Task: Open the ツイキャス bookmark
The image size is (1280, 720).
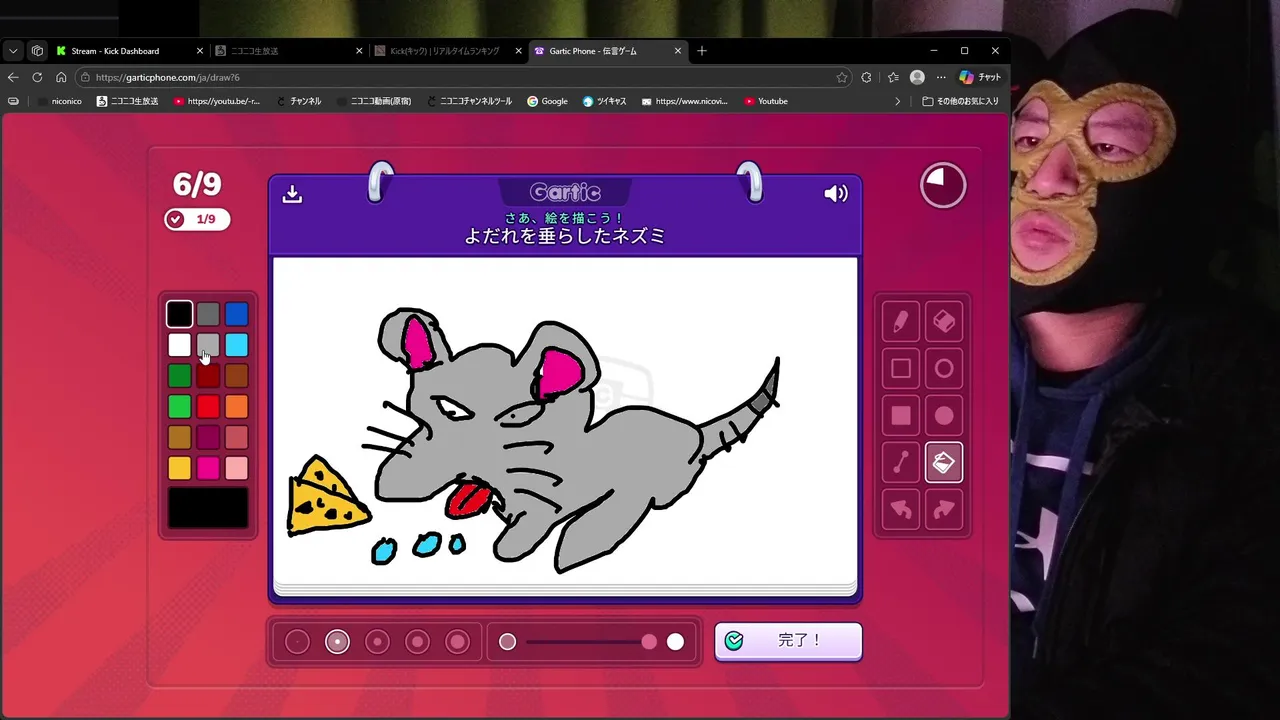Action: (604, 101)
